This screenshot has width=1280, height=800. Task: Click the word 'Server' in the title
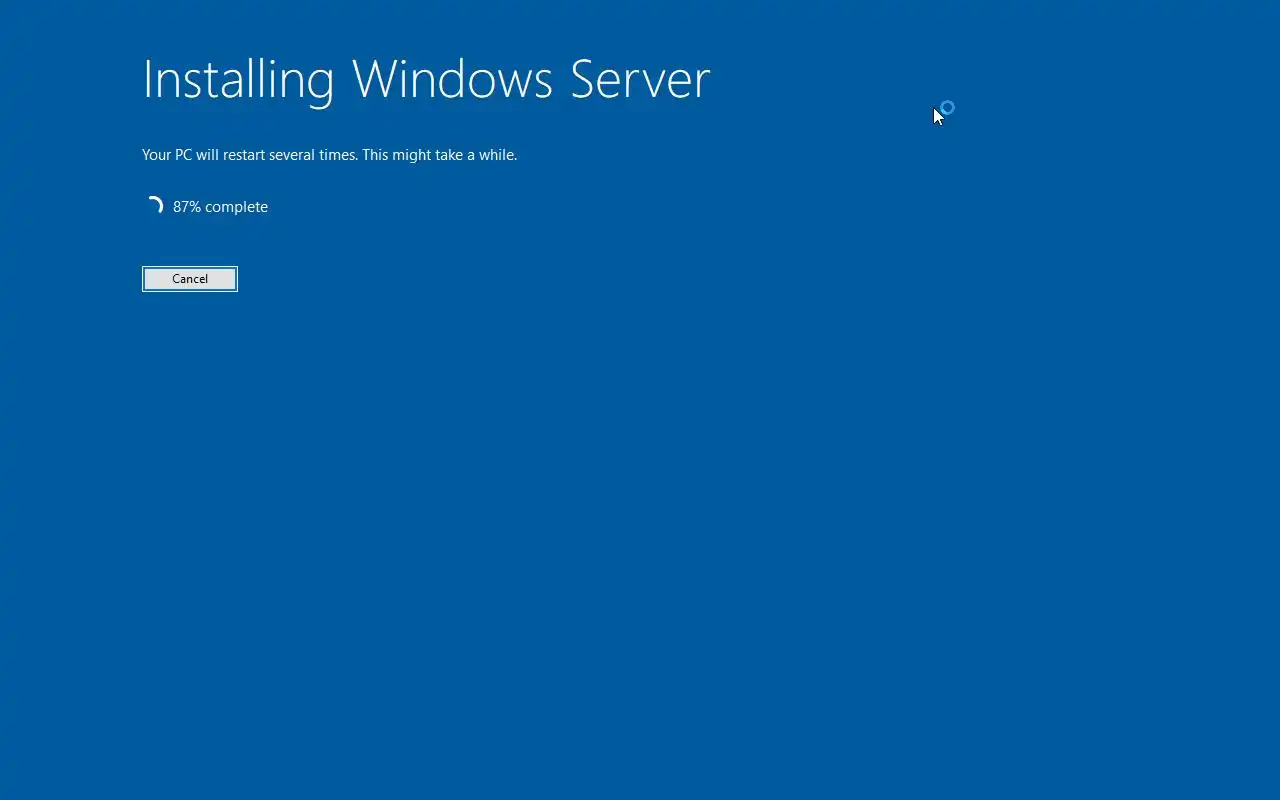[640, 79]
